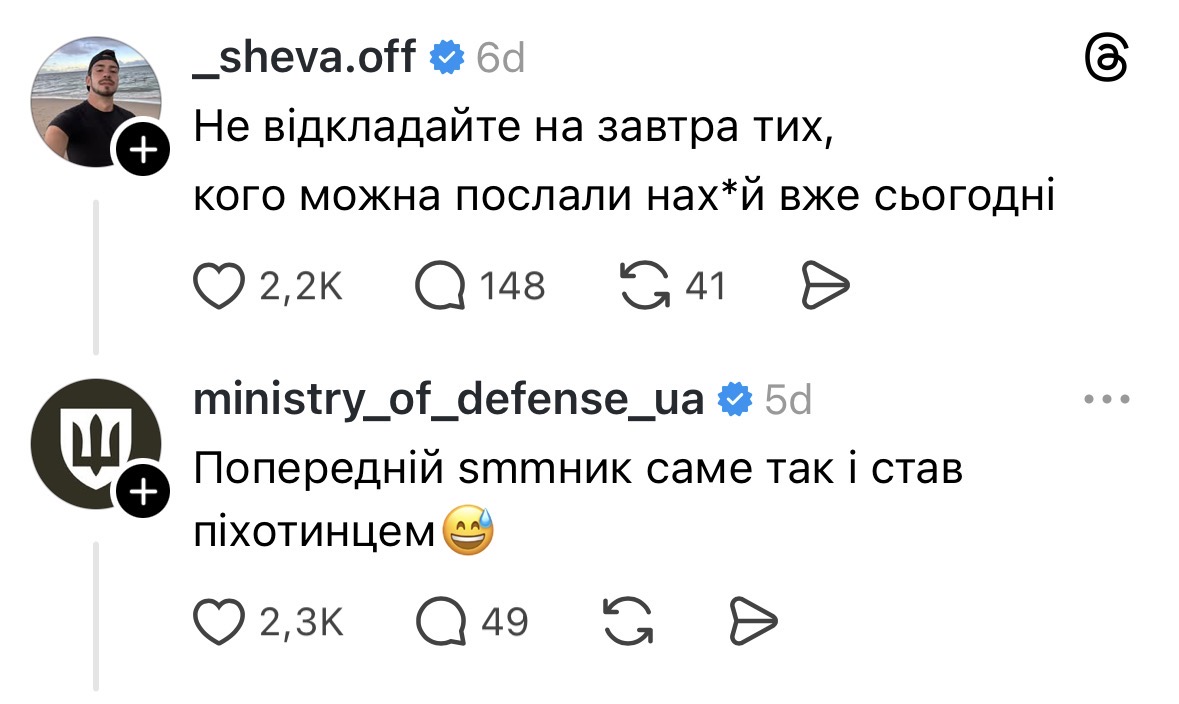Click ministry_of_defense_ua blue verified badge

pos(735,400)
